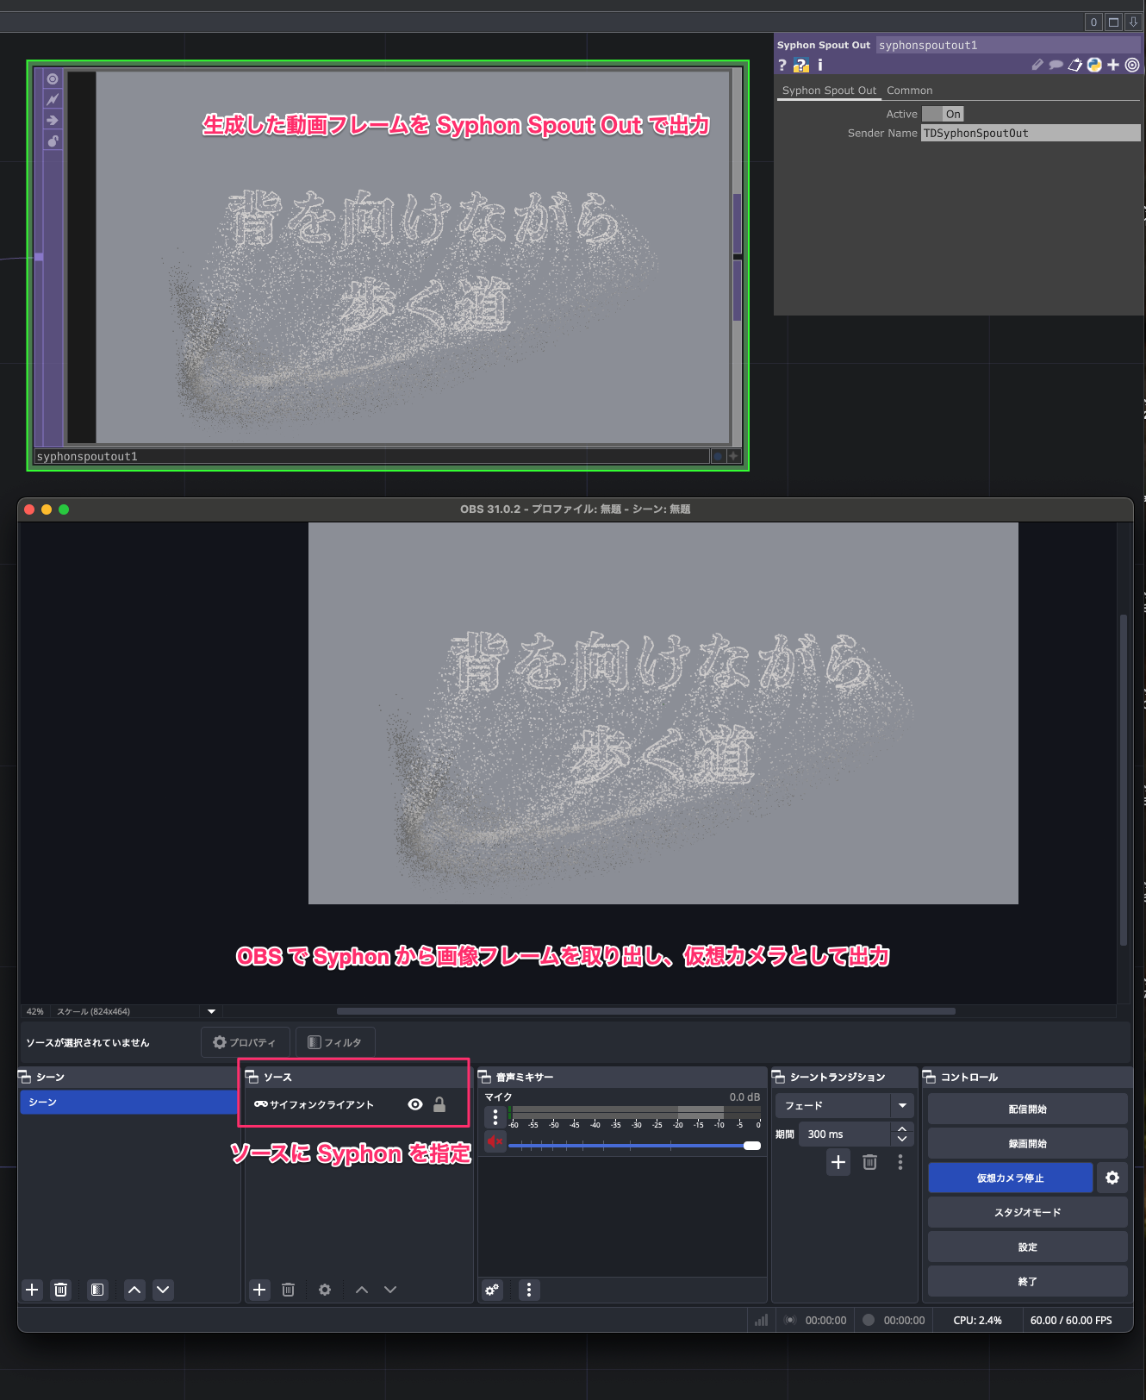Click the 終了 exit button
This screenshot has height=1400, width=1146.
click(x=1027, y=1281)
